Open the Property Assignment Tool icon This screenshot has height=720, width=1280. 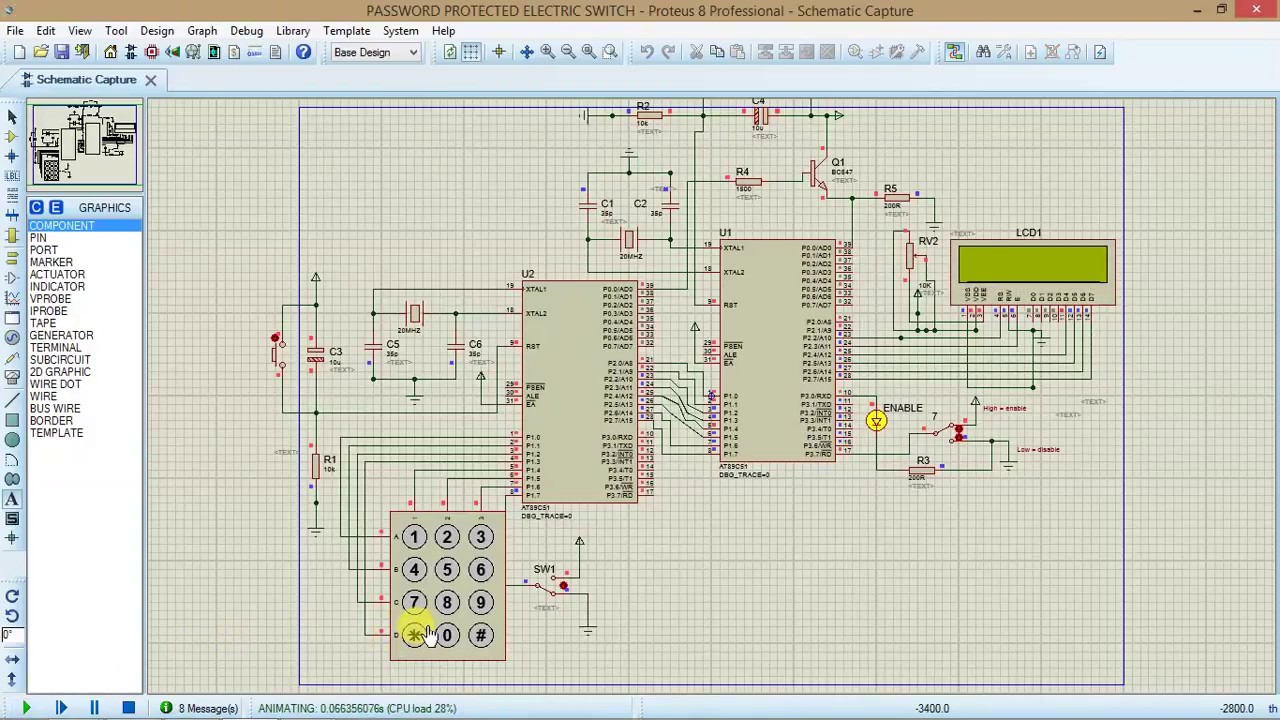(x=1003, y=52)
